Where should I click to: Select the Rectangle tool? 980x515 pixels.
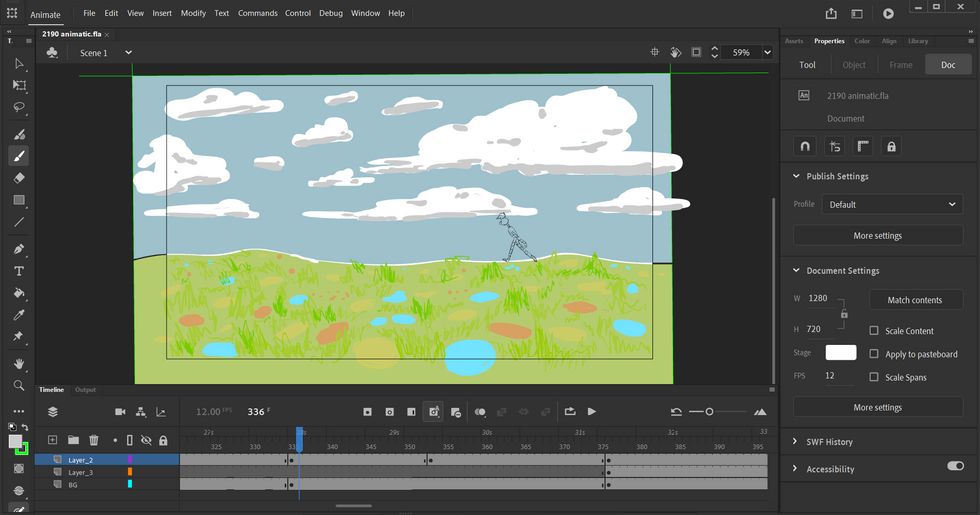[19, 200]
